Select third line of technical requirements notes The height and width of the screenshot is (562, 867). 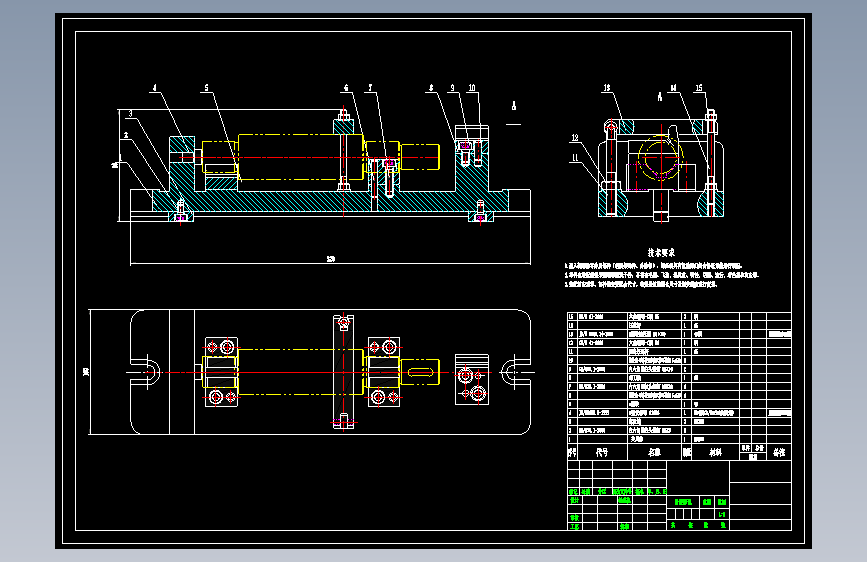(641, 284)
